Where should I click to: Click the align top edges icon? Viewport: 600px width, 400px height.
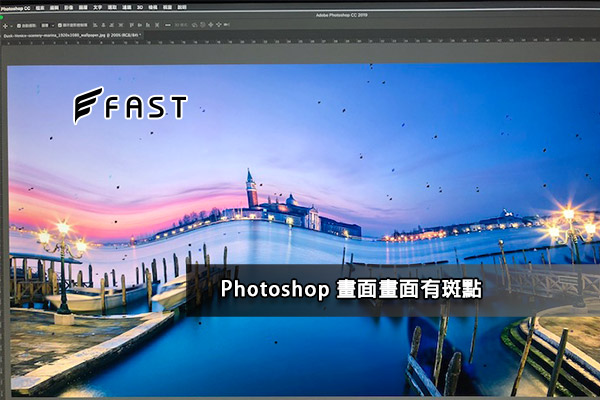132,25
